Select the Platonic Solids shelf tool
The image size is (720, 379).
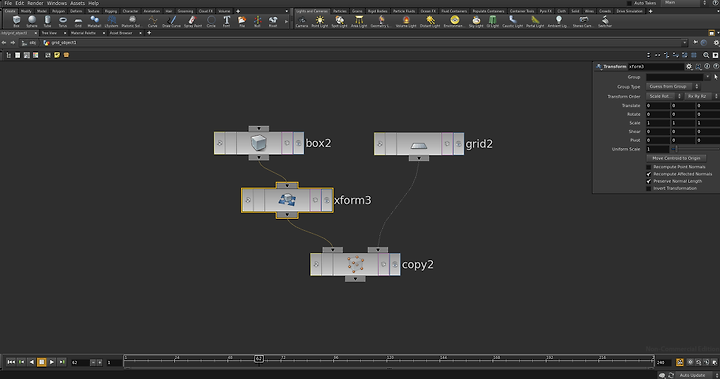pos(132,21)
